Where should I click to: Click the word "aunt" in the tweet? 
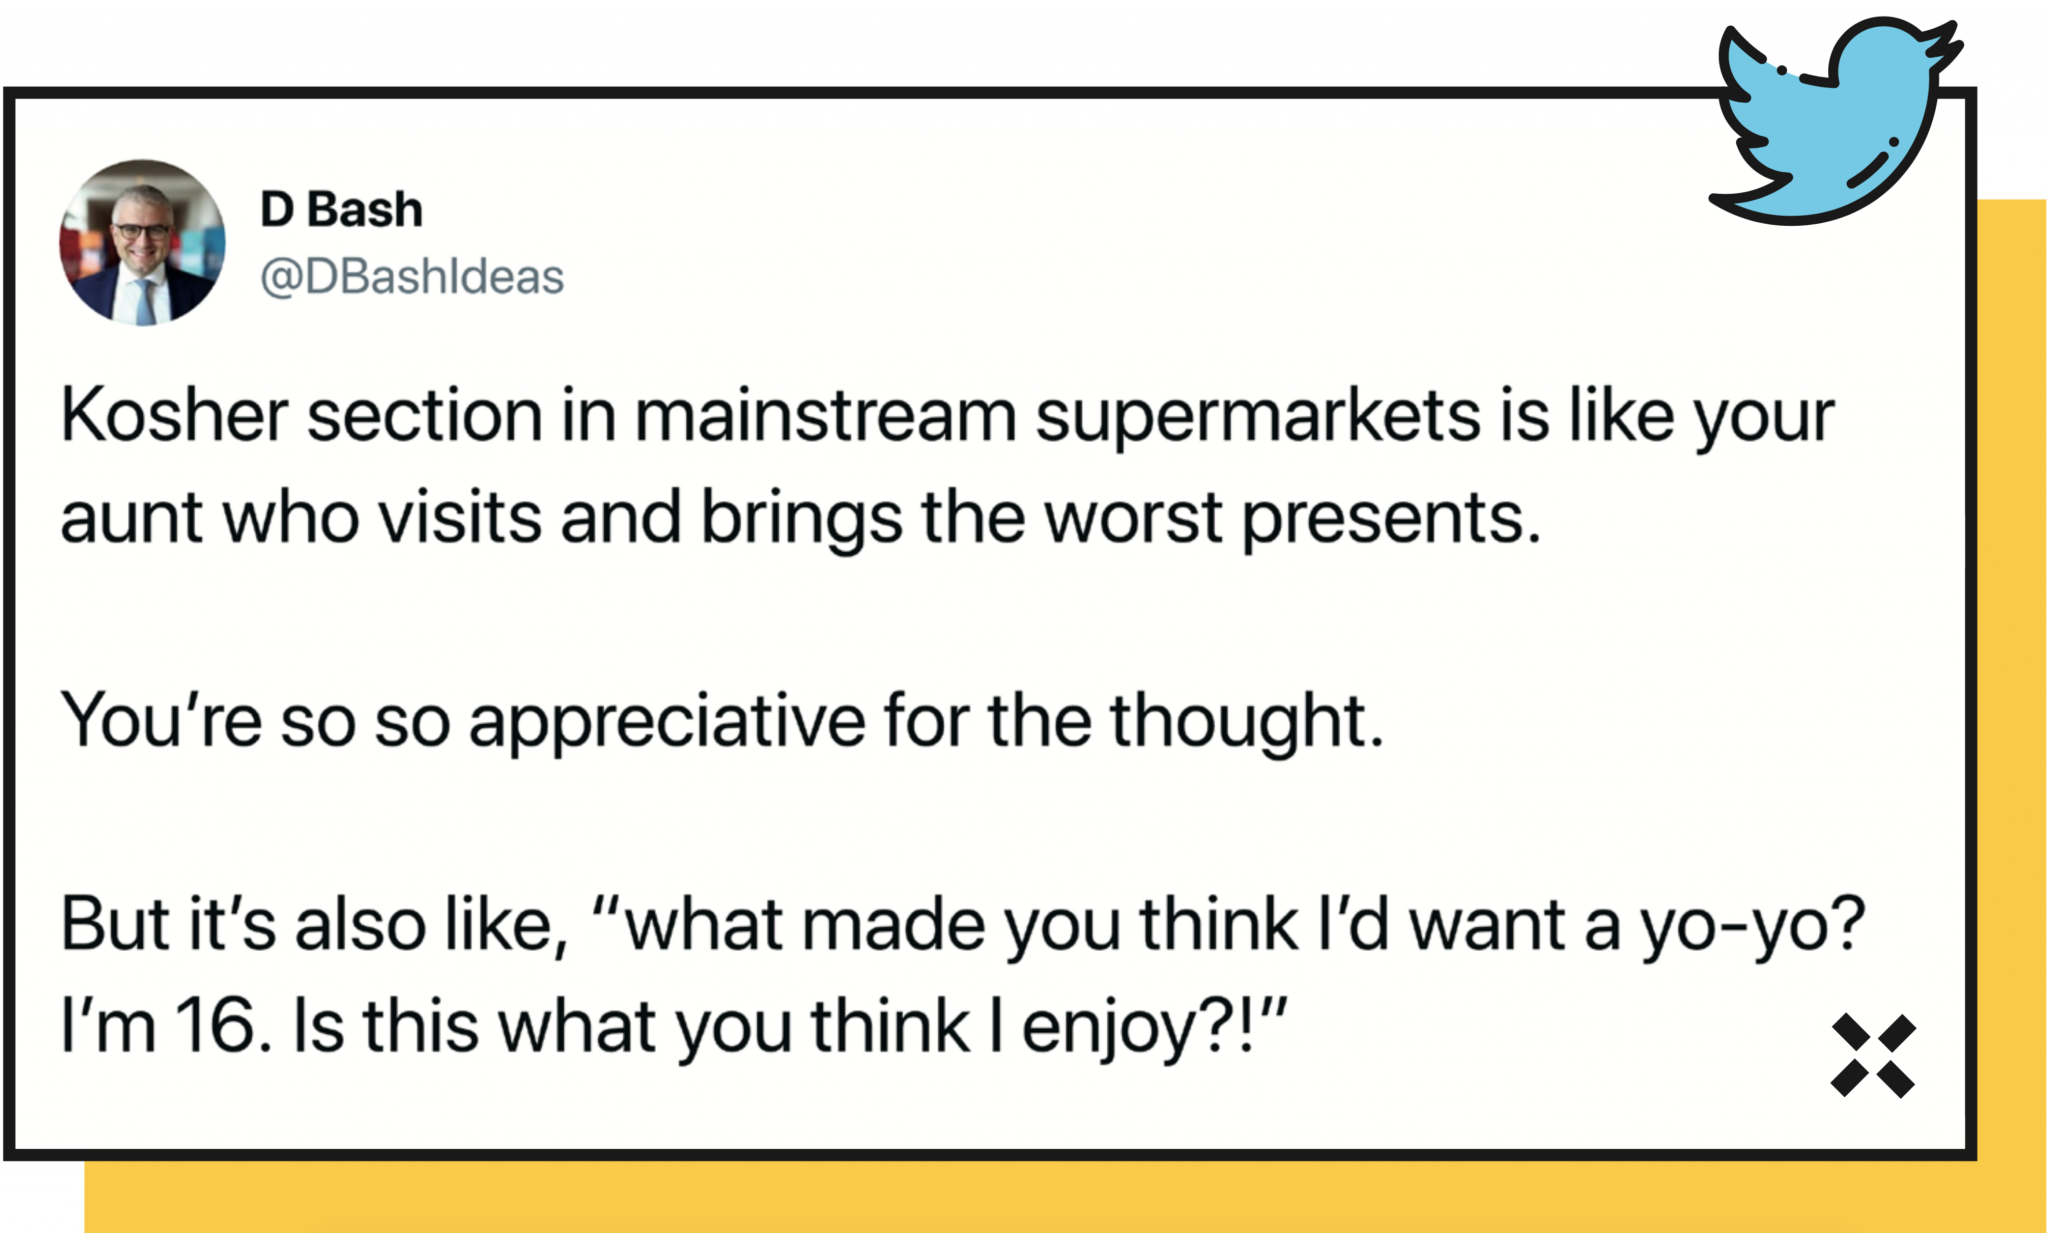[131, 518]
